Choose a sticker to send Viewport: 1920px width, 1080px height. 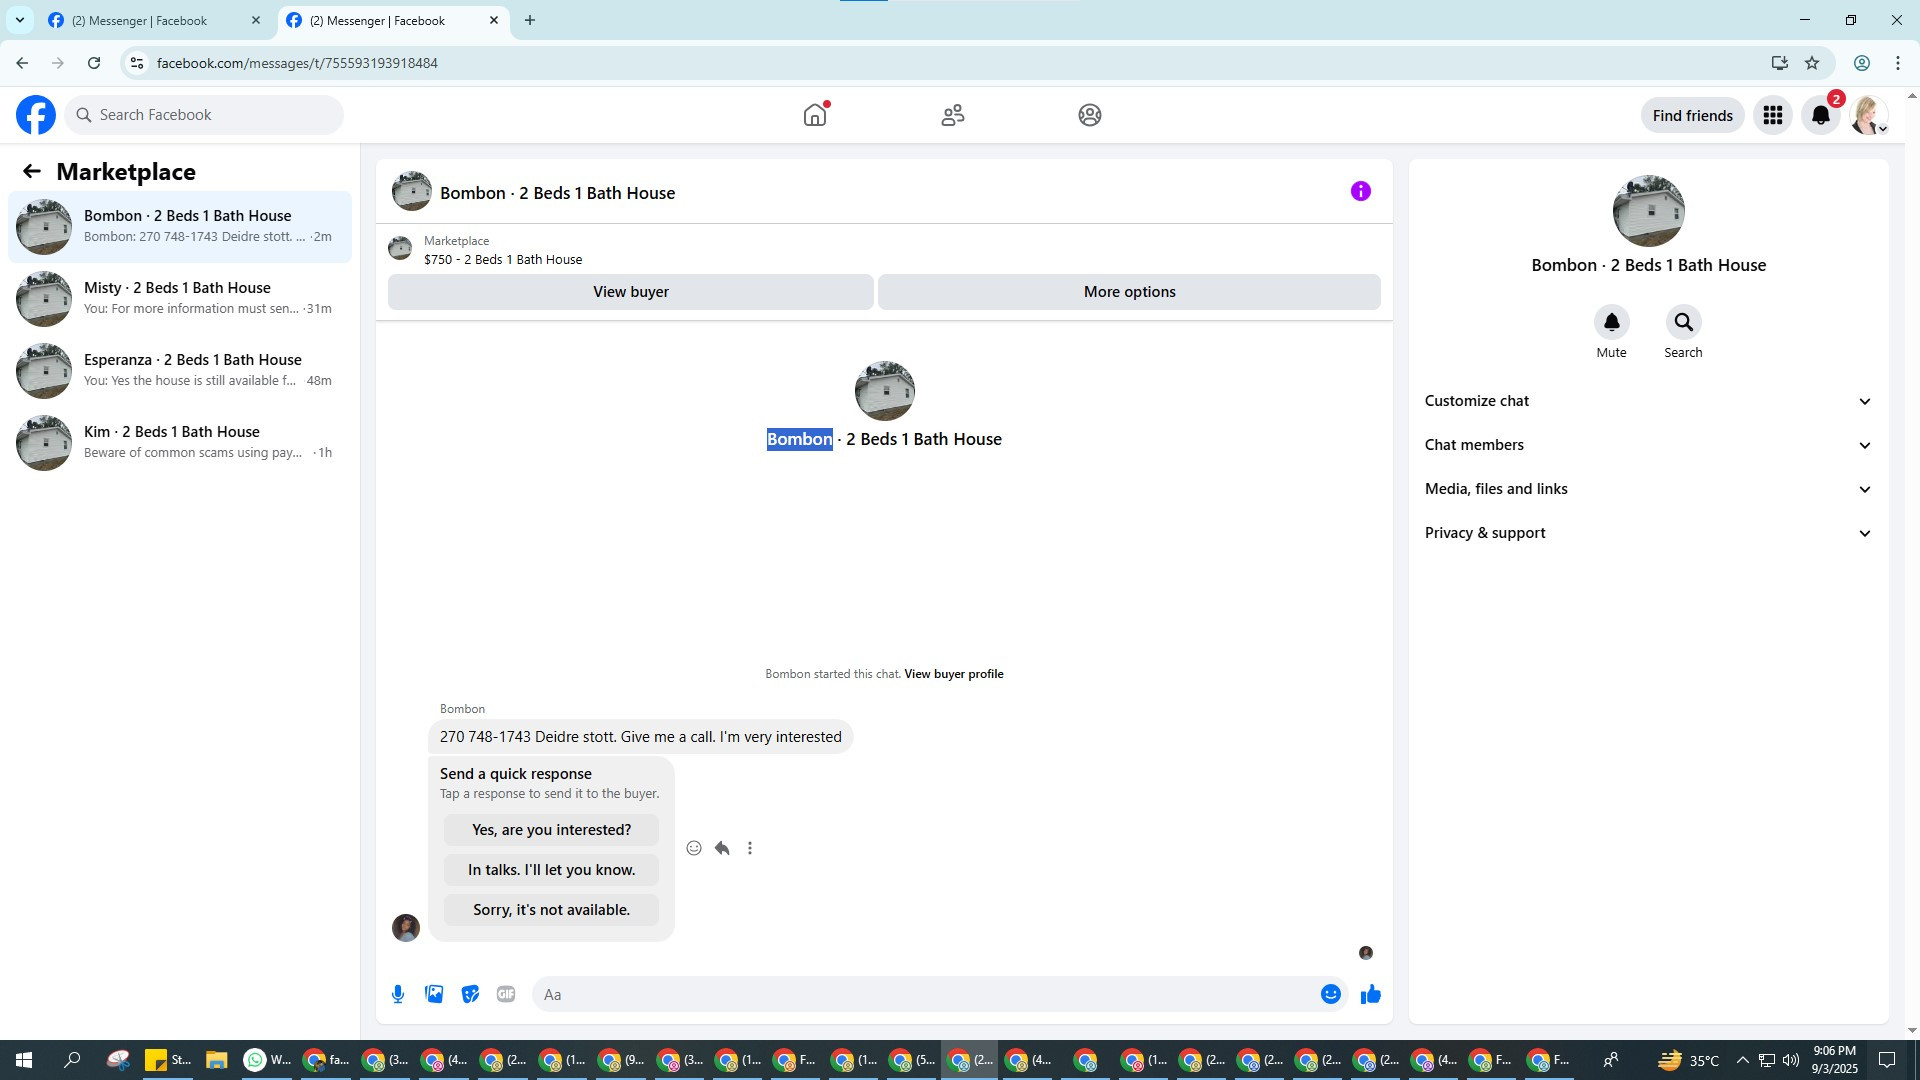pyautogui.click(x=470, y=994)
